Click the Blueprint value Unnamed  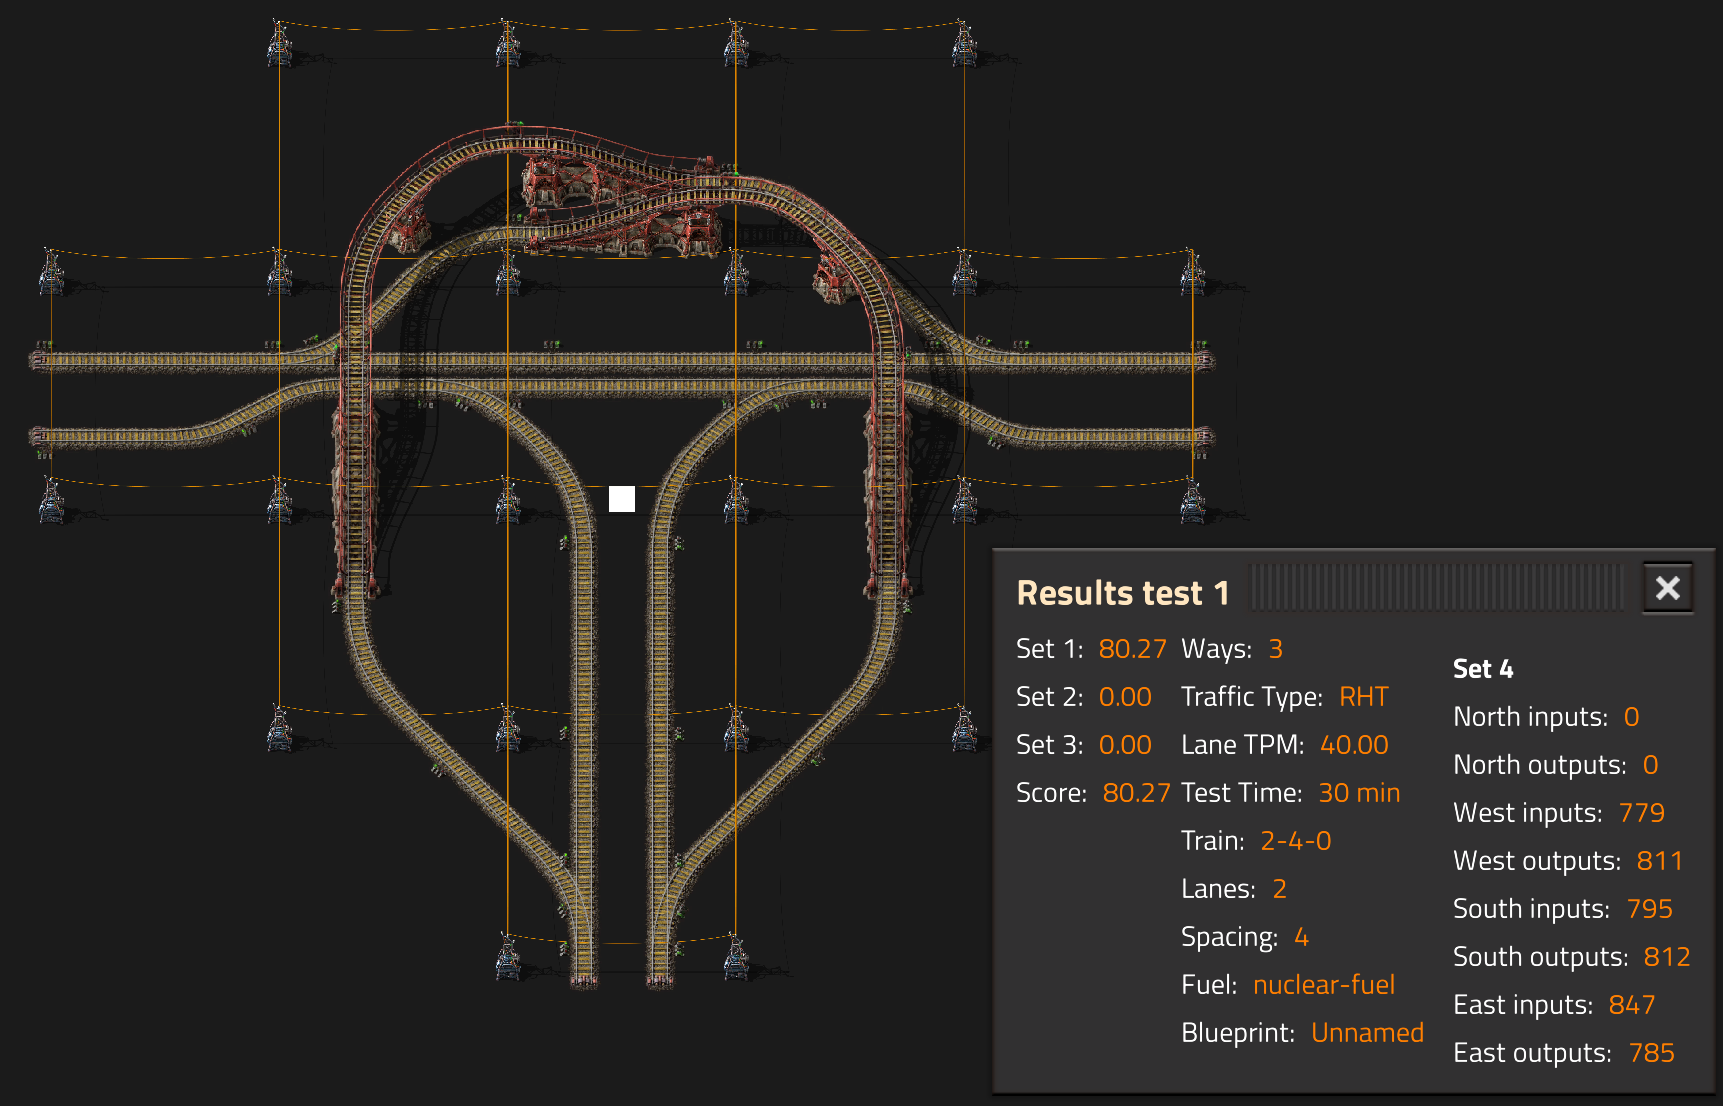pyautogui.click(x=1367, y=1033)
